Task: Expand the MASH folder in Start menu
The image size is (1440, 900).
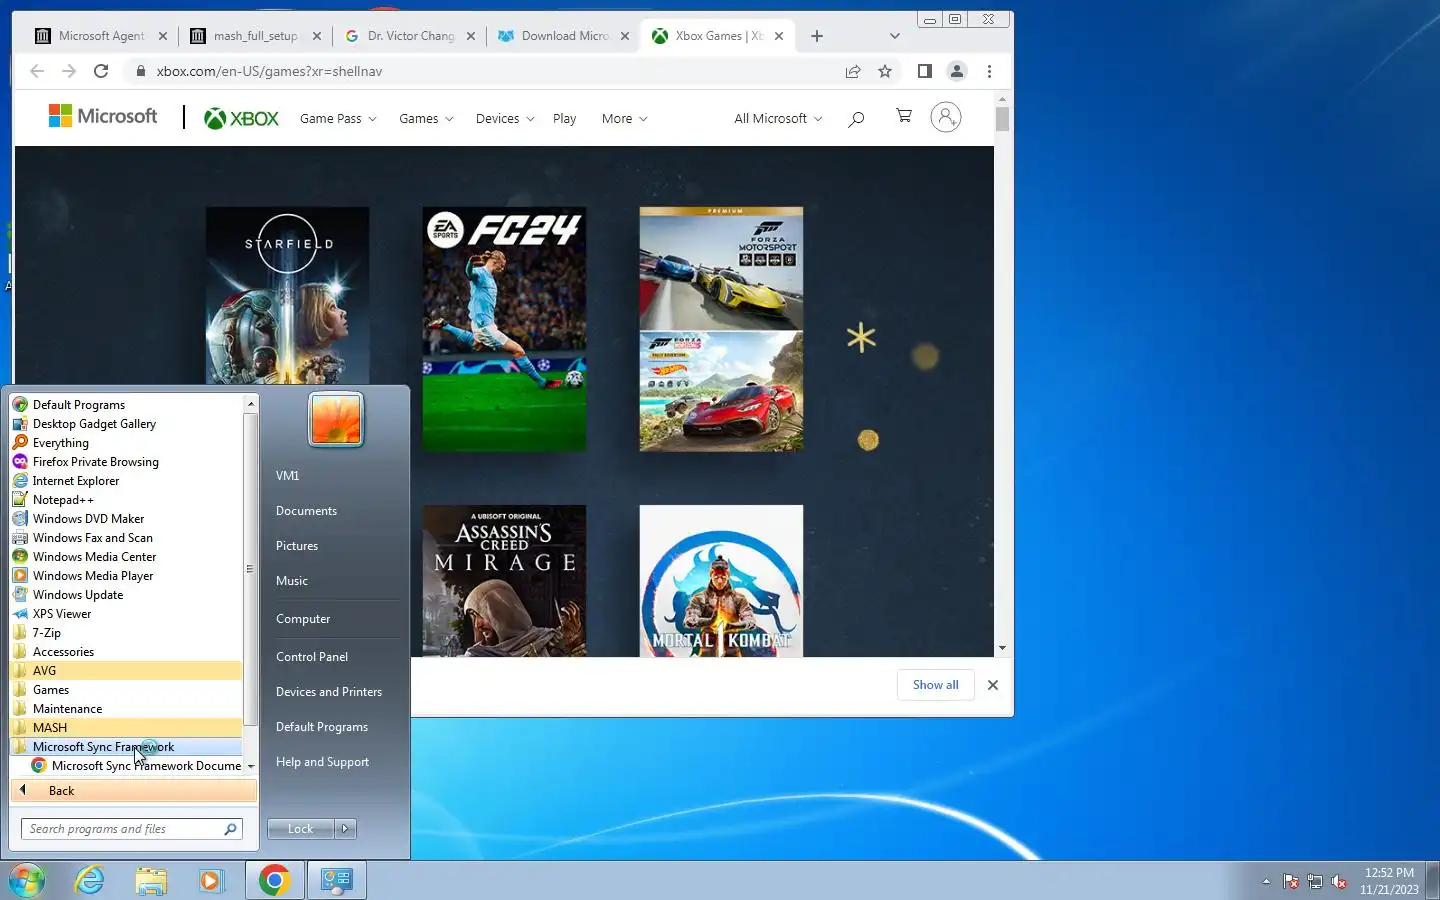Action: pos(126,728)
